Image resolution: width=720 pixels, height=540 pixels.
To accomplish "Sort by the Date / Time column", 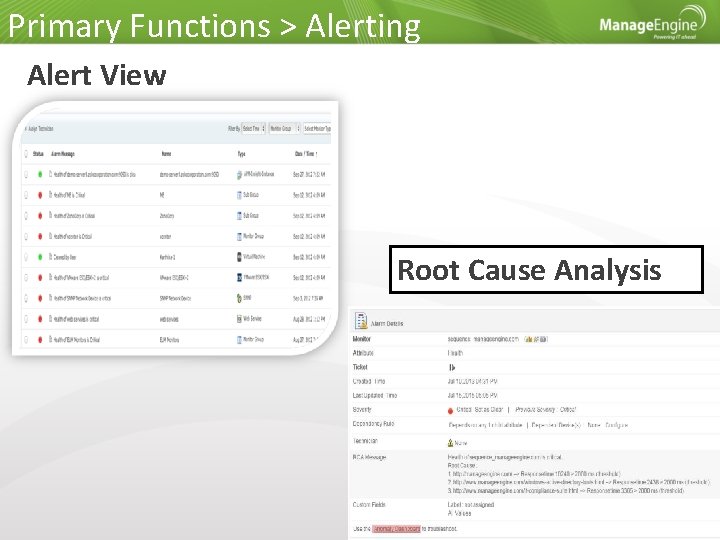I will click(x=306, y=154).
